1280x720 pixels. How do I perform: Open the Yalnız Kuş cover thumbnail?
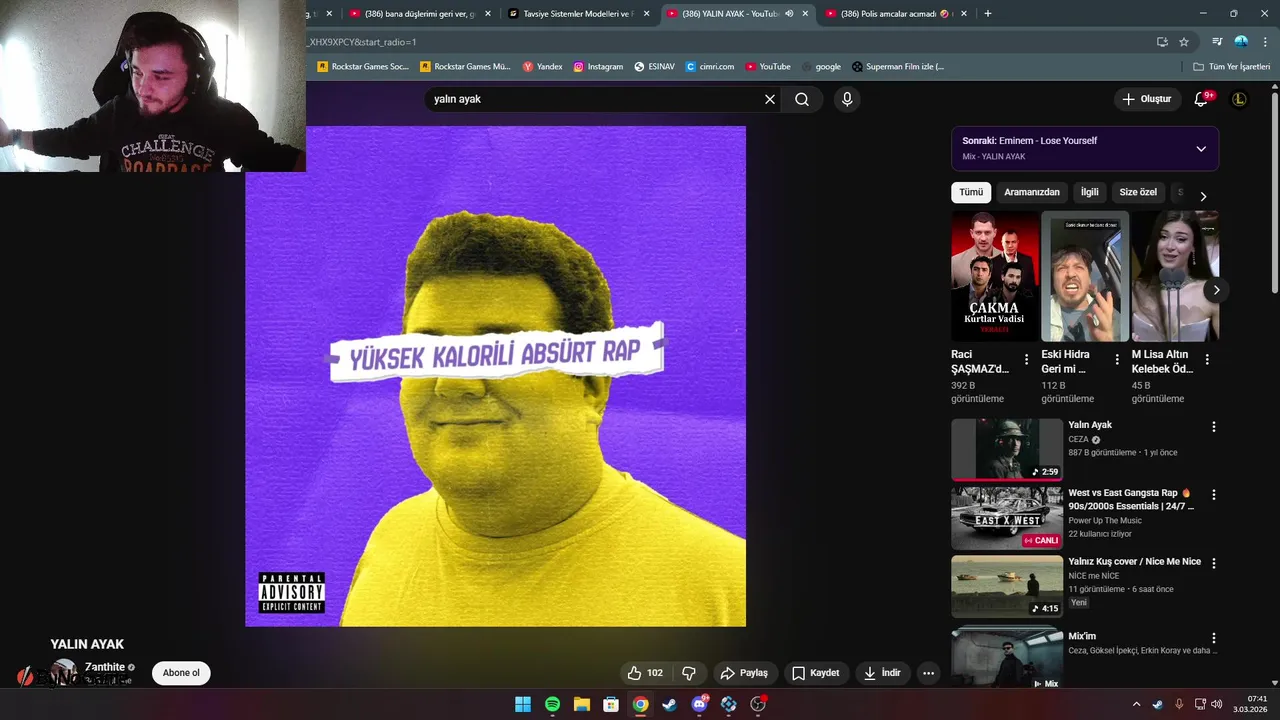coord(1006,585)
